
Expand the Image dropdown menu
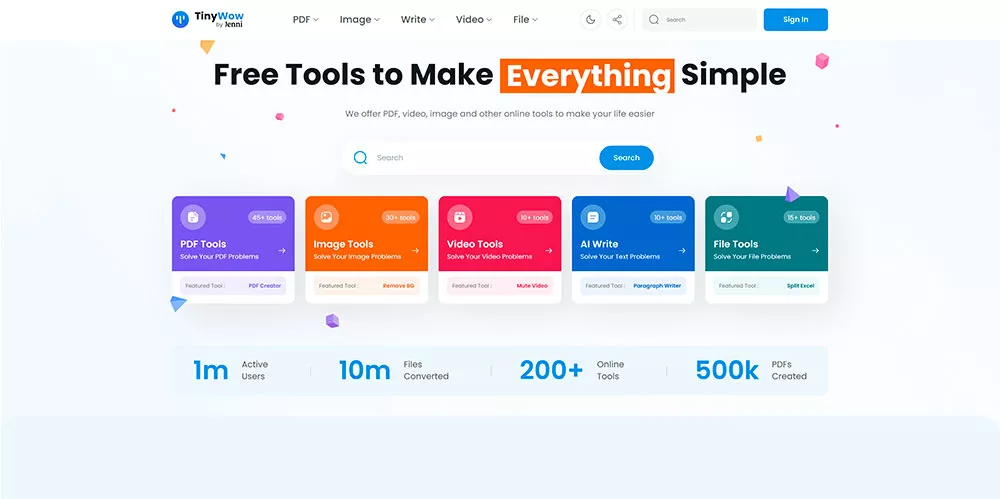[360, 20]
